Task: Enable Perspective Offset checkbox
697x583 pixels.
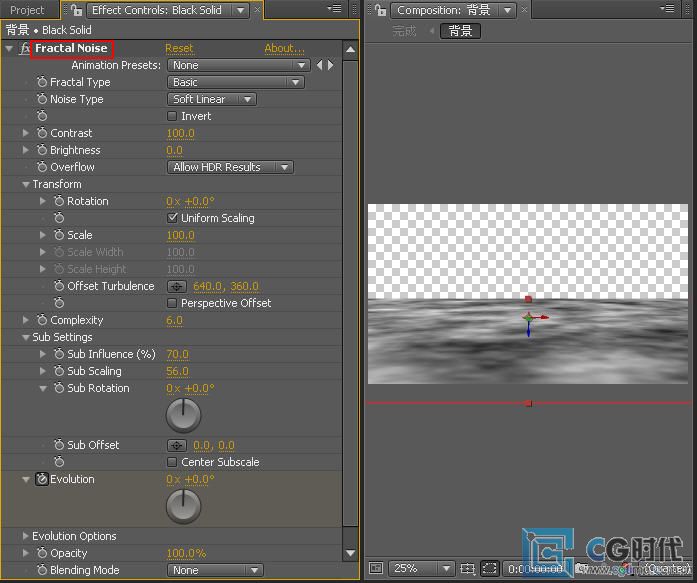Action: 172,303
